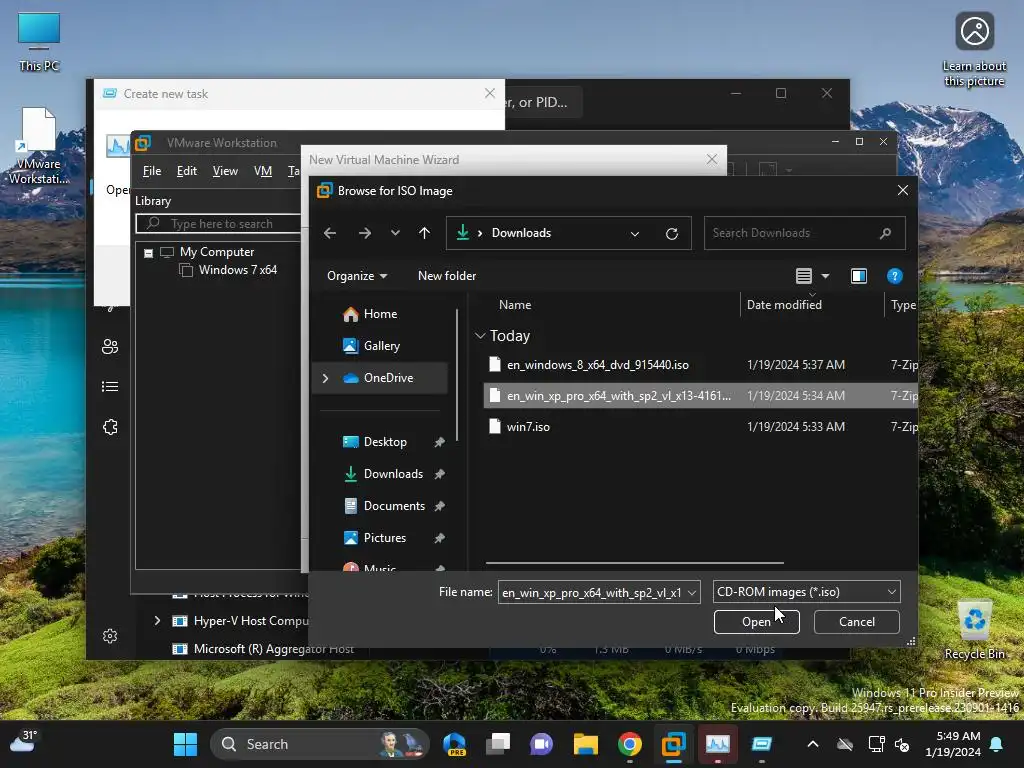Switch to Task Manager taskbar icon
1024x768 pixels.
[717, 744]
